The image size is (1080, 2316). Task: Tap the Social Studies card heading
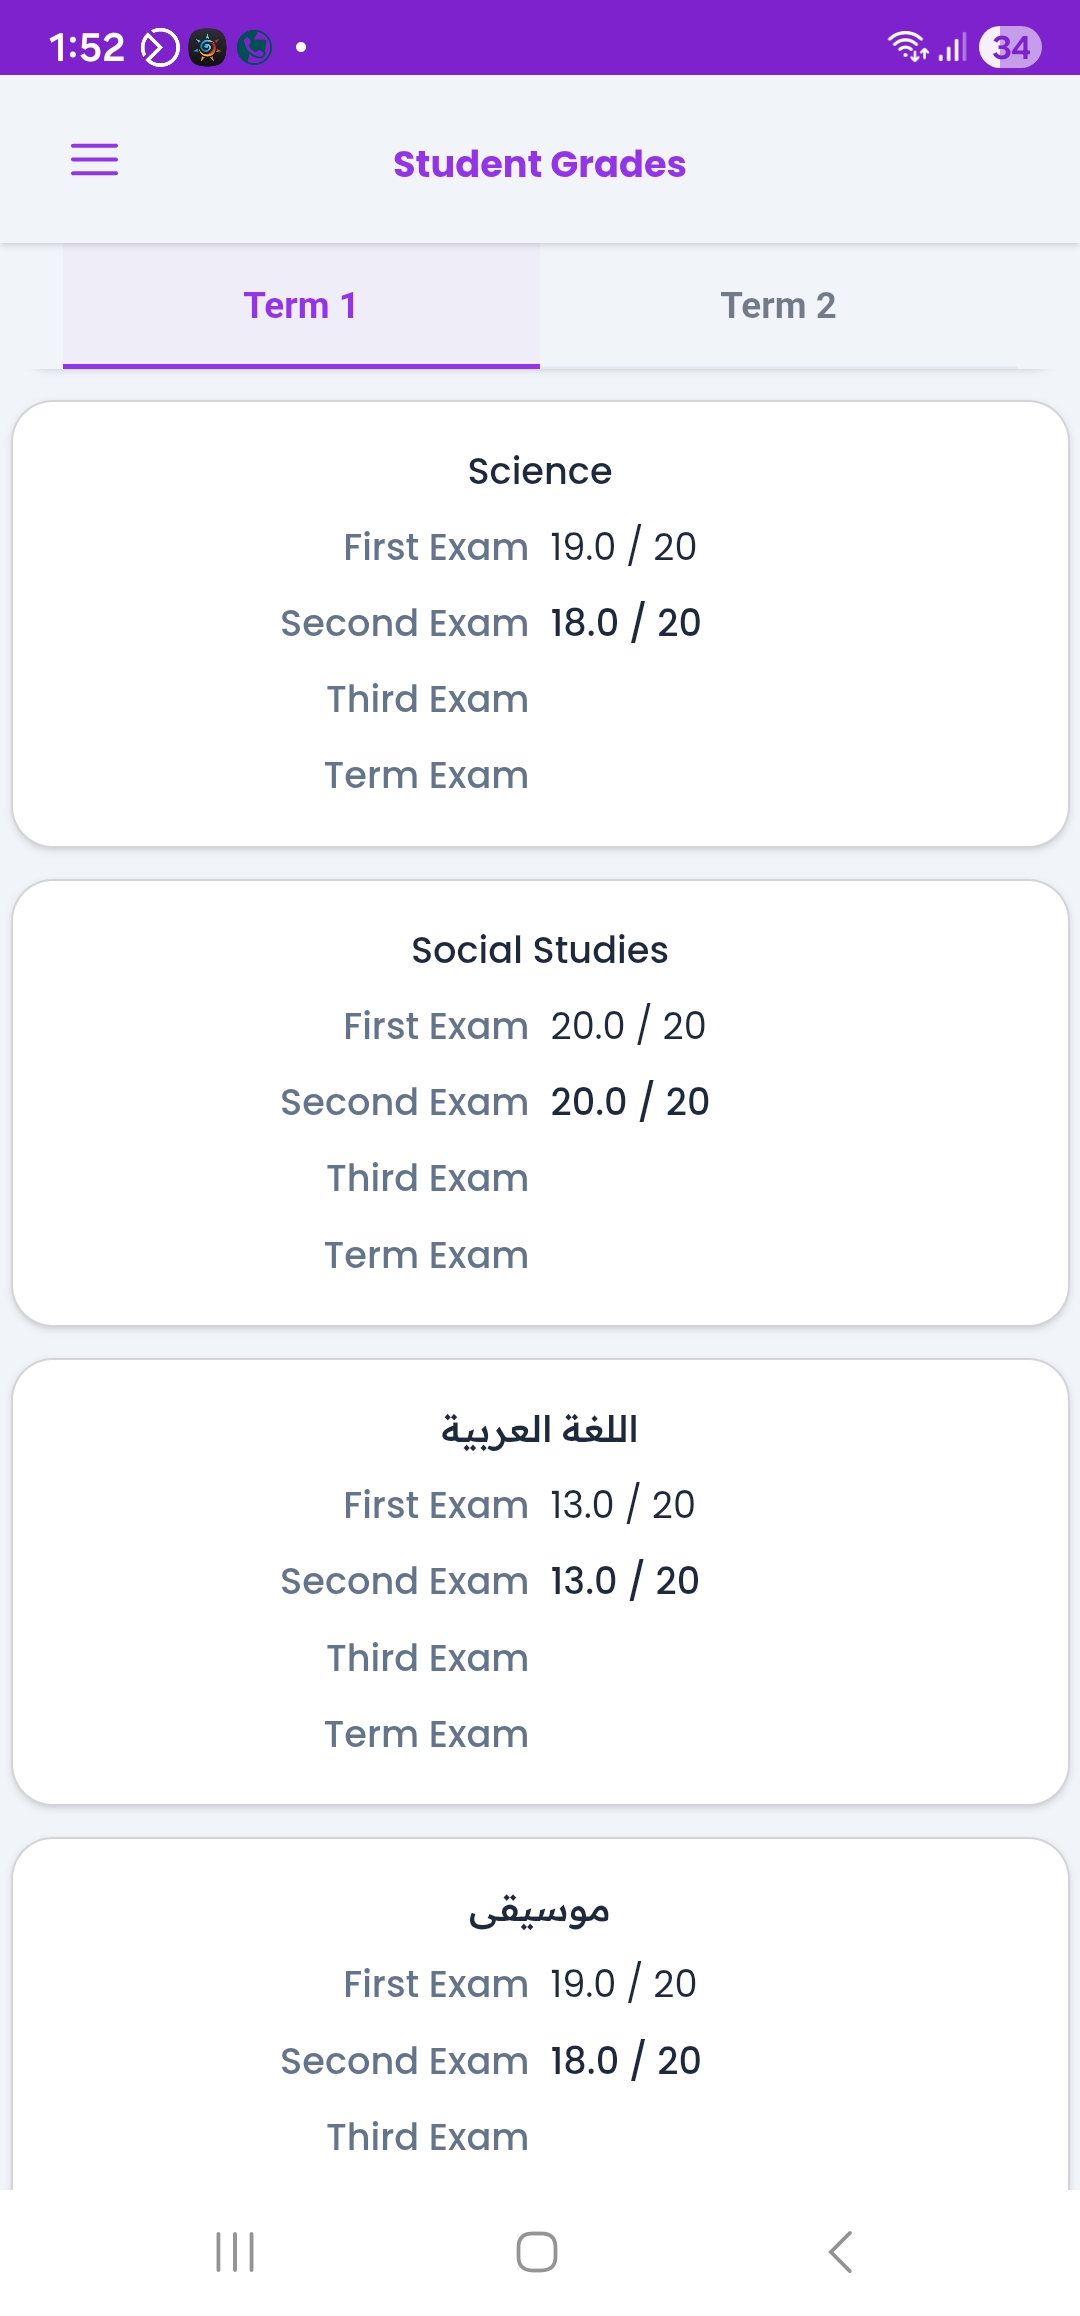coord(540,950)
